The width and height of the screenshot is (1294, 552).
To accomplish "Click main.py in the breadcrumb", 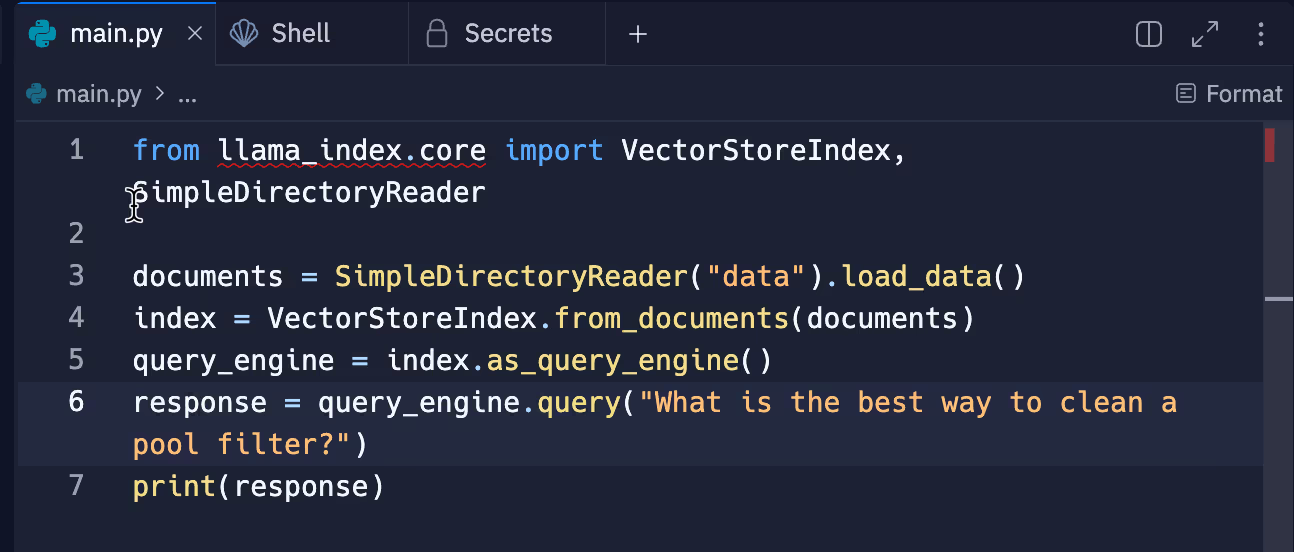I will (99, 95).
